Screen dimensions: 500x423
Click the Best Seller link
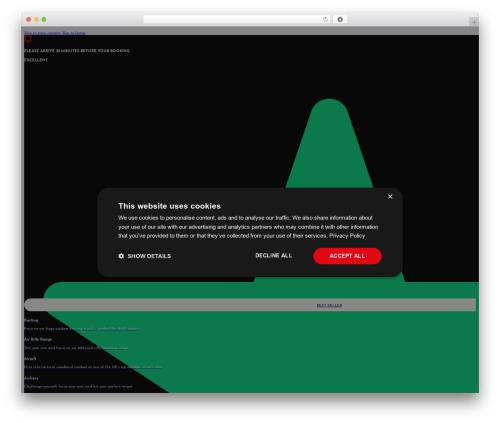(329, 305)
